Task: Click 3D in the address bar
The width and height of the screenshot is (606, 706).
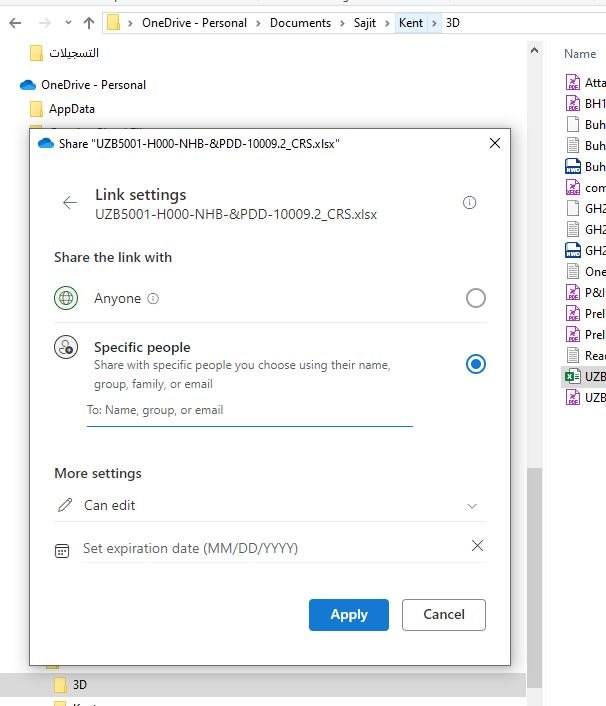Action: pos(452,23)
